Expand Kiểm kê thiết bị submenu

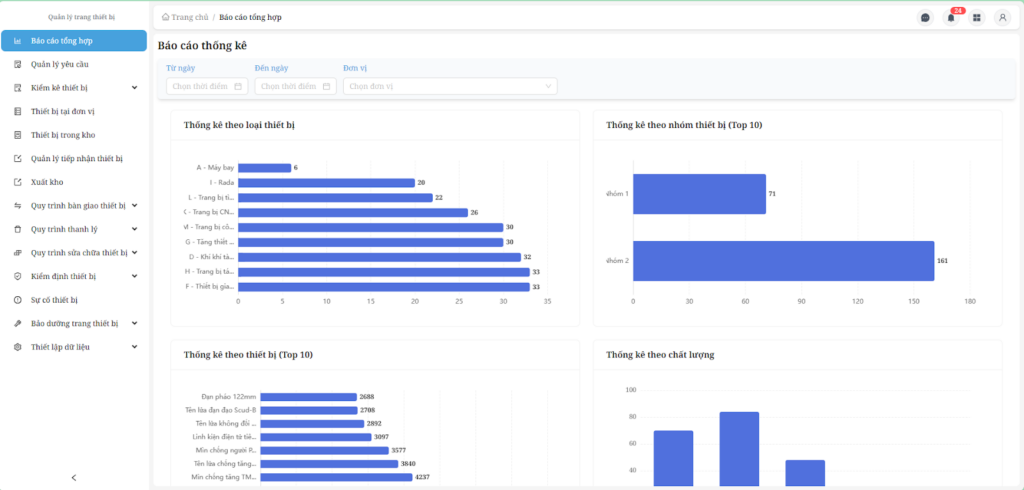pos(134,88)
